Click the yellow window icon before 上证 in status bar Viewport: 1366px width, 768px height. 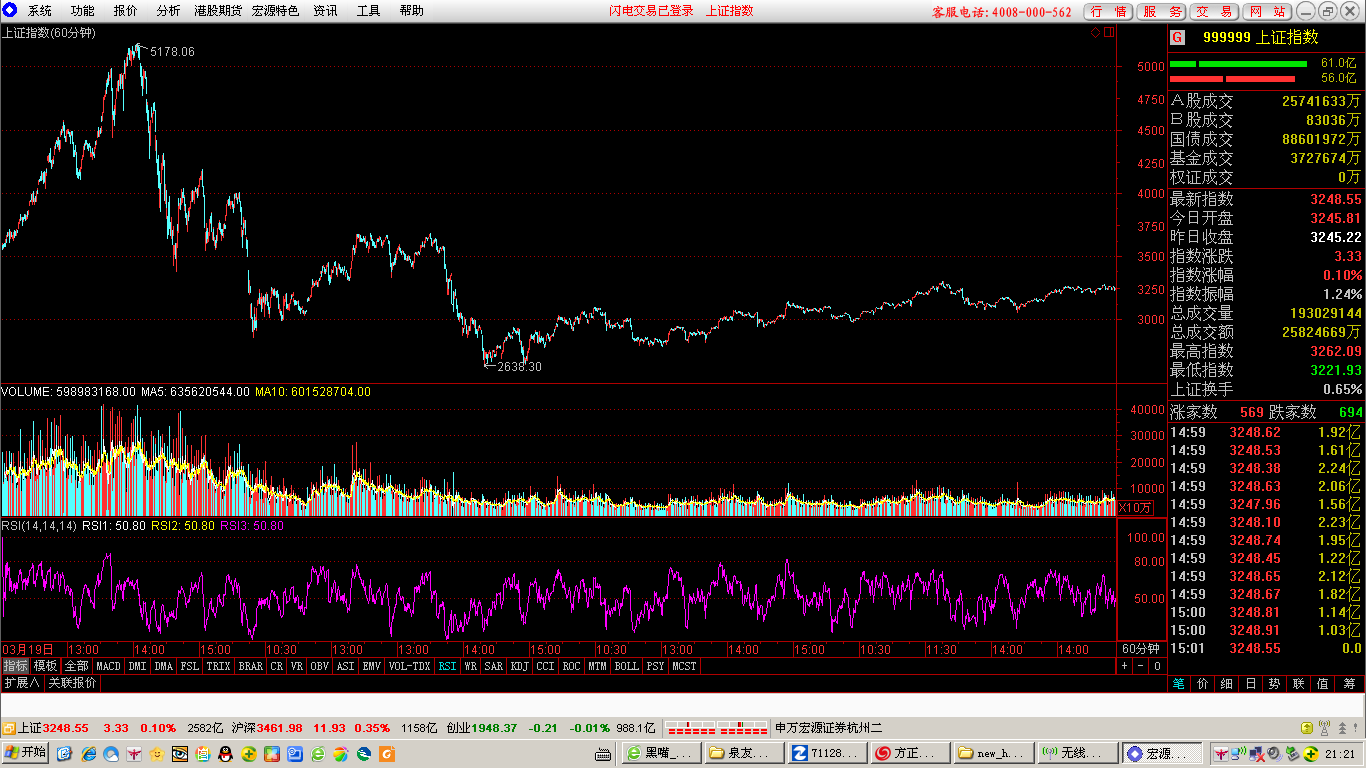[8, 728]
